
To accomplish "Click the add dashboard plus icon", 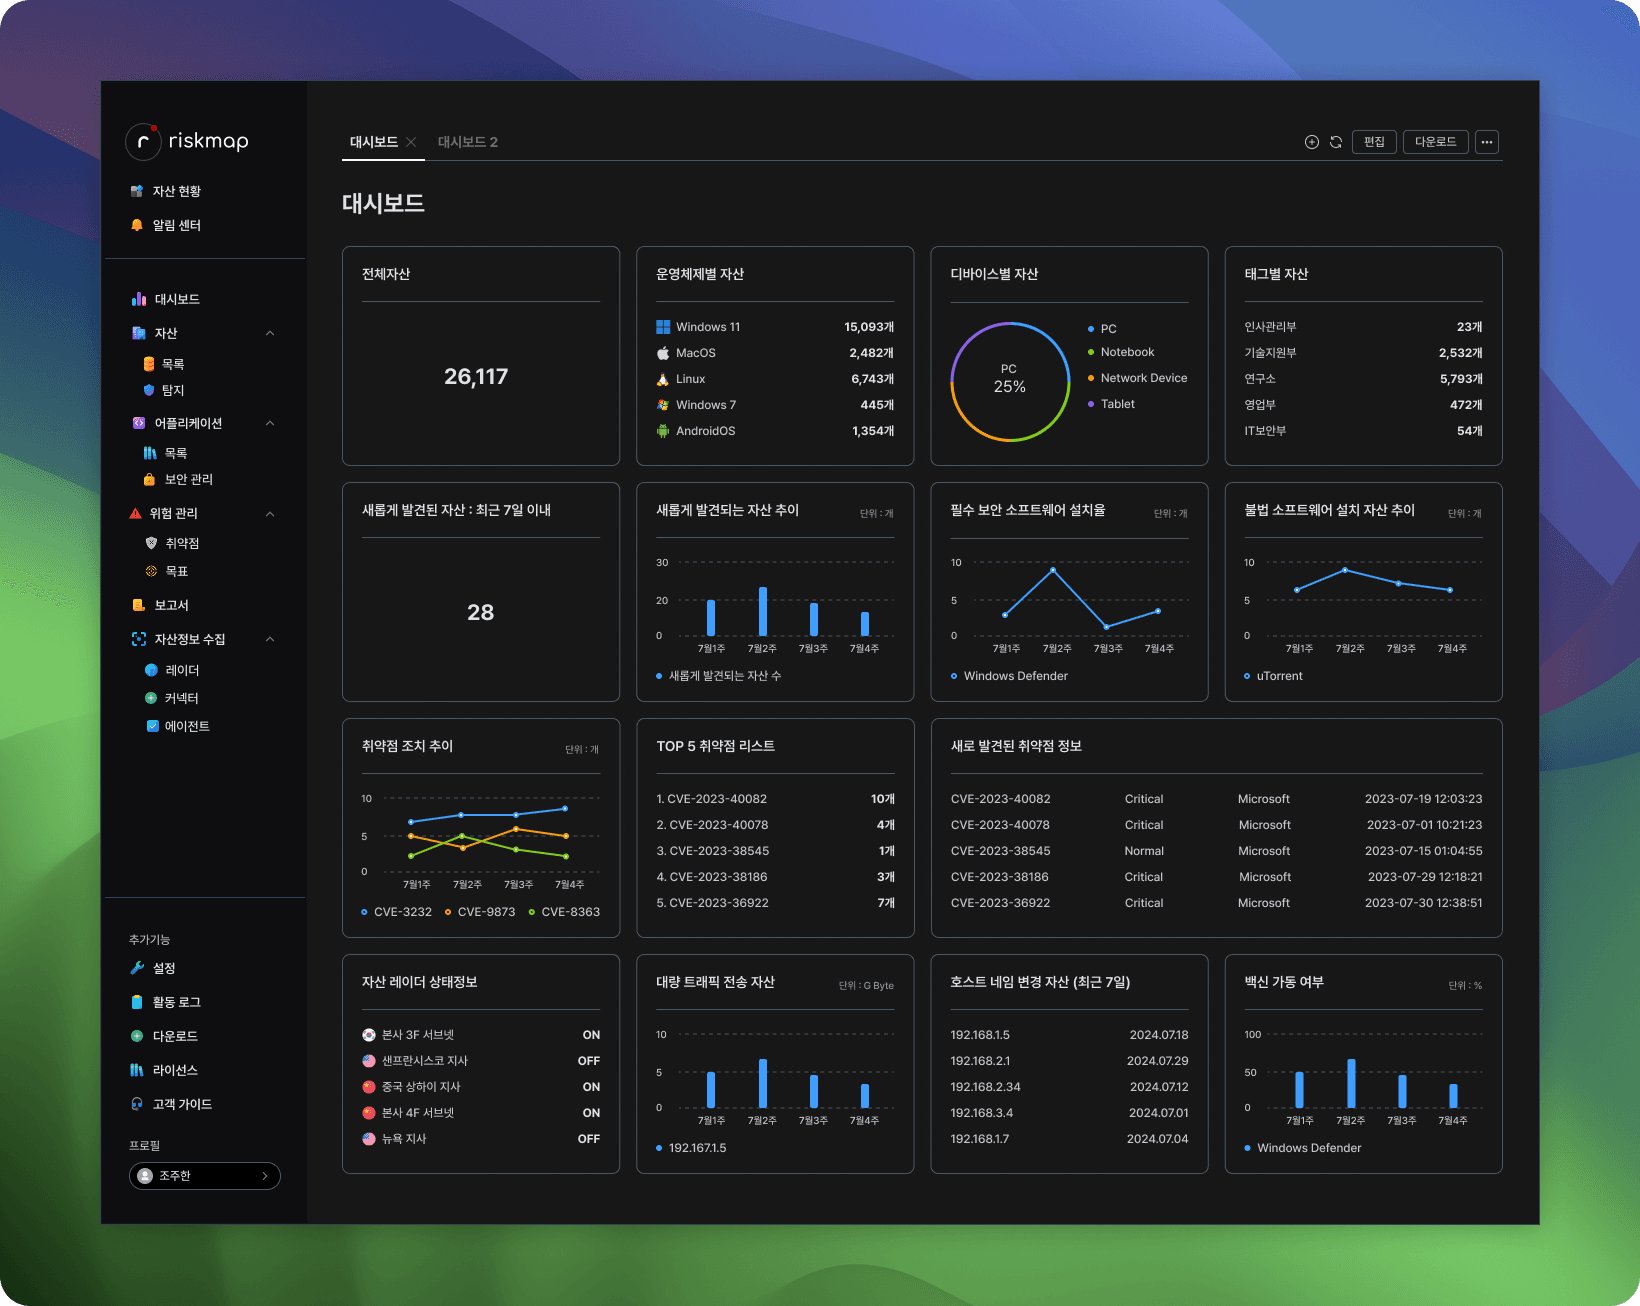I will pos(1311,142).
